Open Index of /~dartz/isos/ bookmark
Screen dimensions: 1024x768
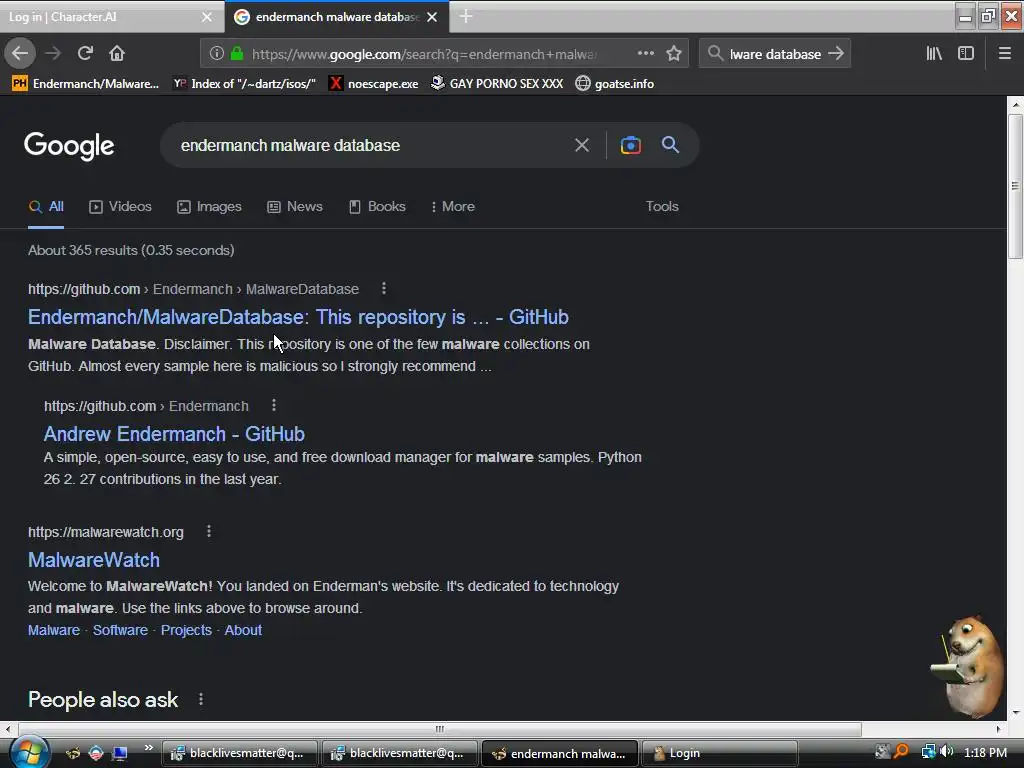244,84
